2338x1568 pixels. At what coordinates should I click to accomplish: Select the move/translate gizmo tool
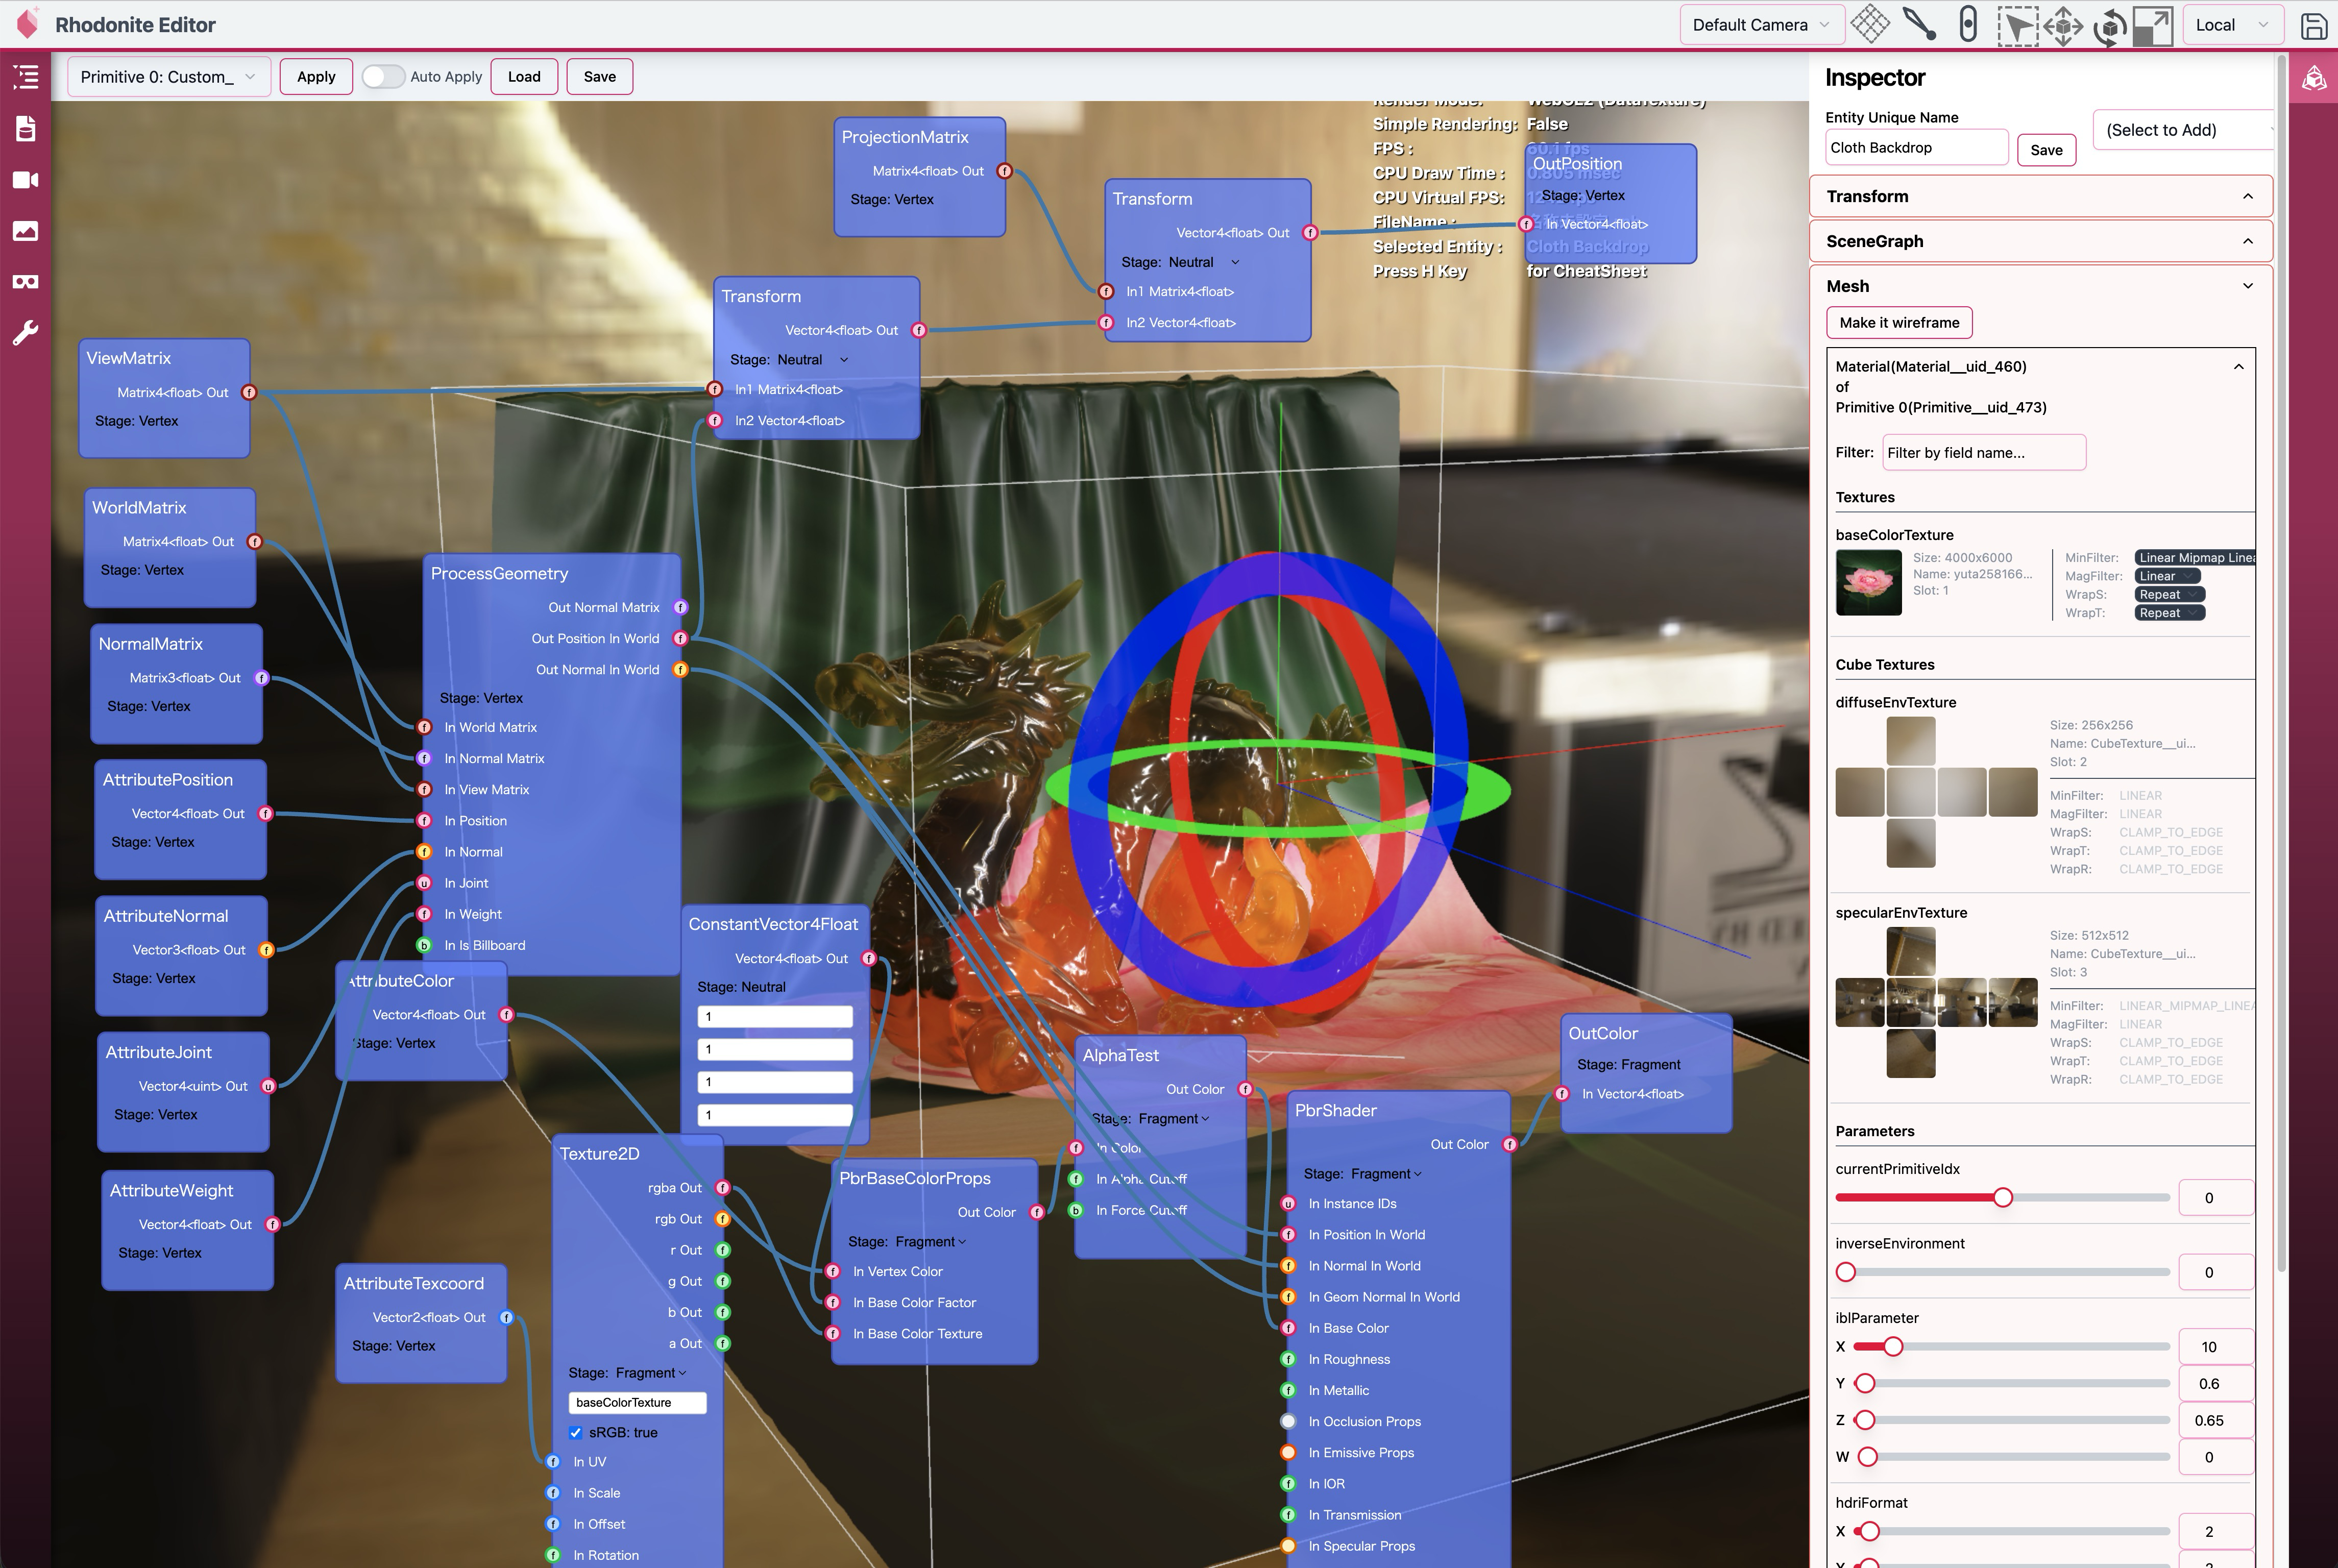pos(2063,25)
